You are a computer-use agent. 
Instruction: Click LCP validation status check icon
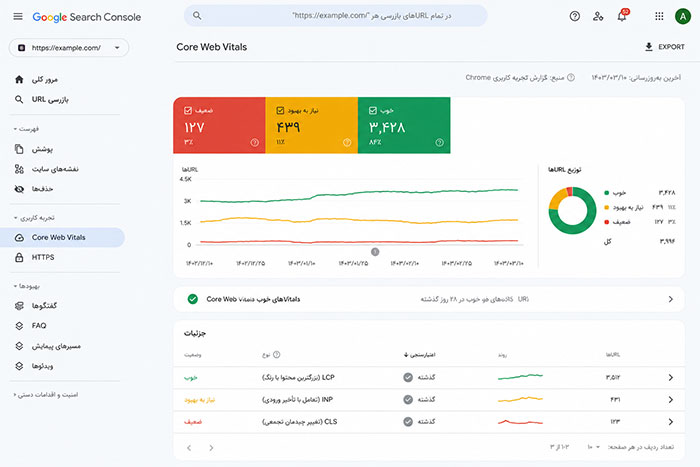click(x=408, y=377)
